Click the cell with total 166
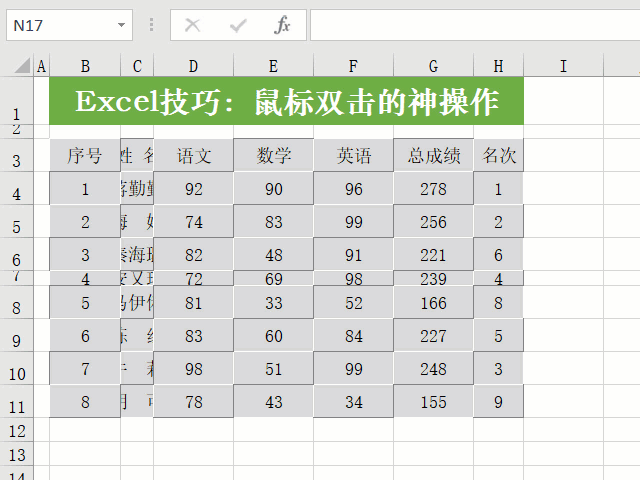The height and width of the screenshot is (480, 640). point(433,302)
